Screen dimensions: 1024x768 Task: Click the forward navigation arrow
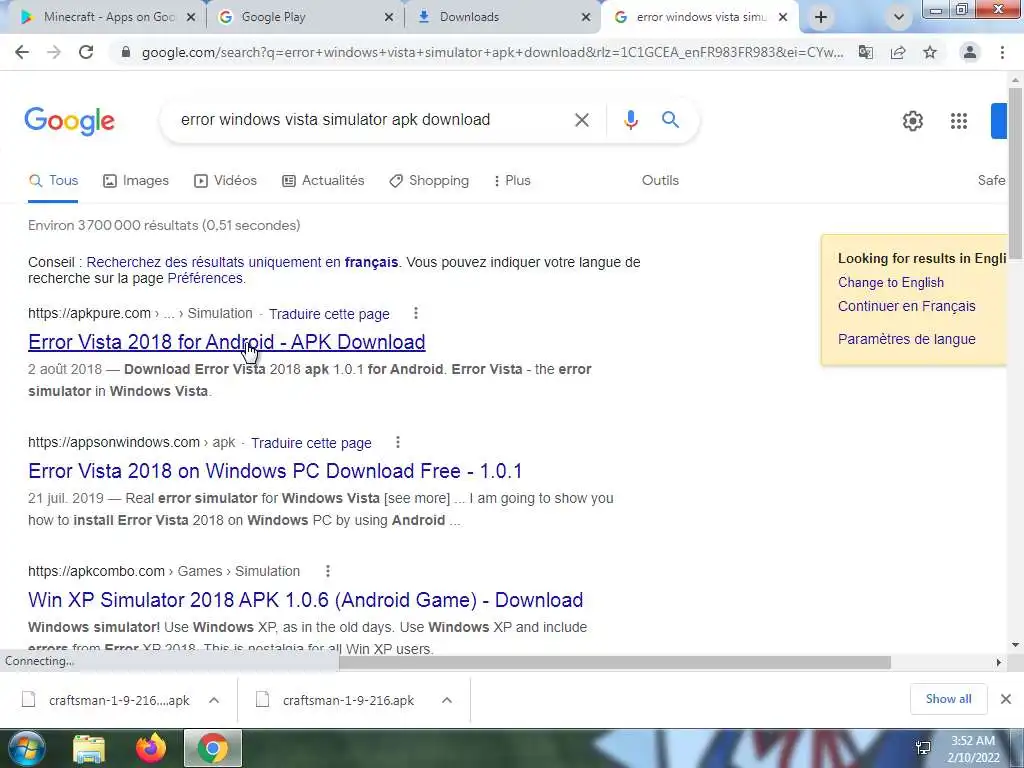tap(54, 52)
